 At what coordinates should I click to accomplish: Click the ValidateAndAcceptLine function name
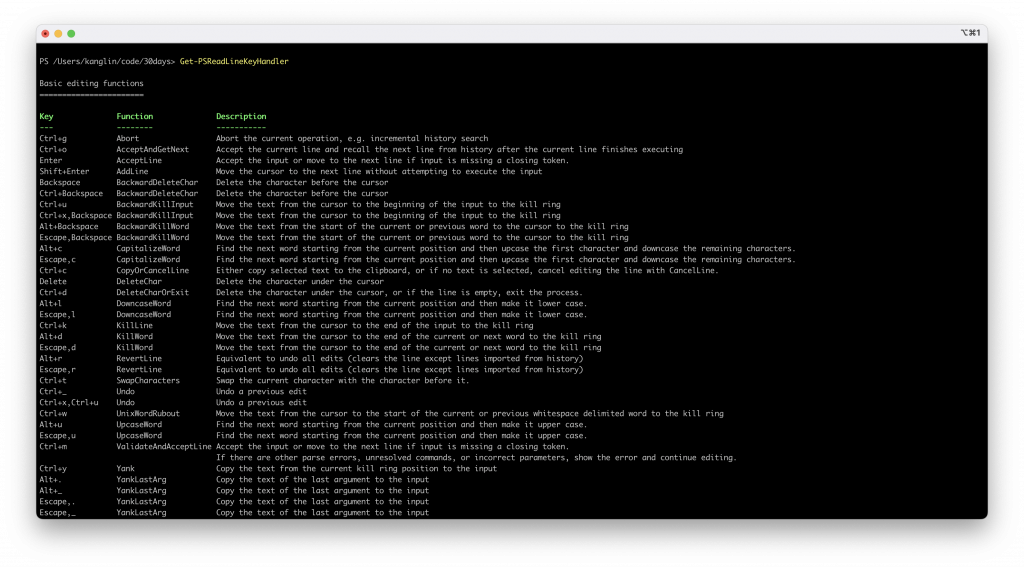click(164, 447)
